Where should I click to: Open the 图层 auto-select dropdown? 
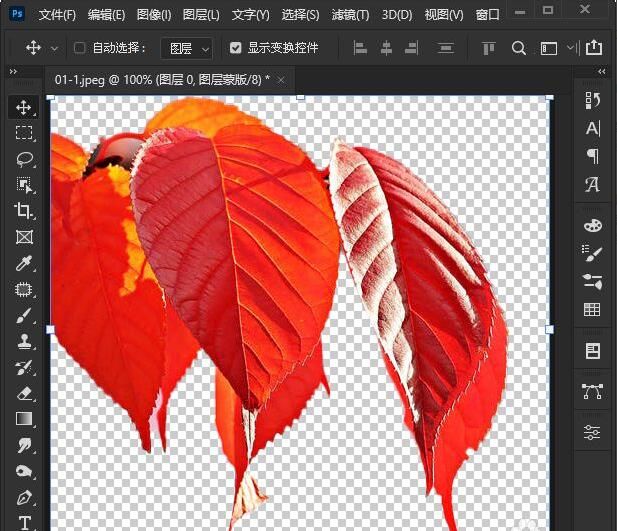click(187, 48)
